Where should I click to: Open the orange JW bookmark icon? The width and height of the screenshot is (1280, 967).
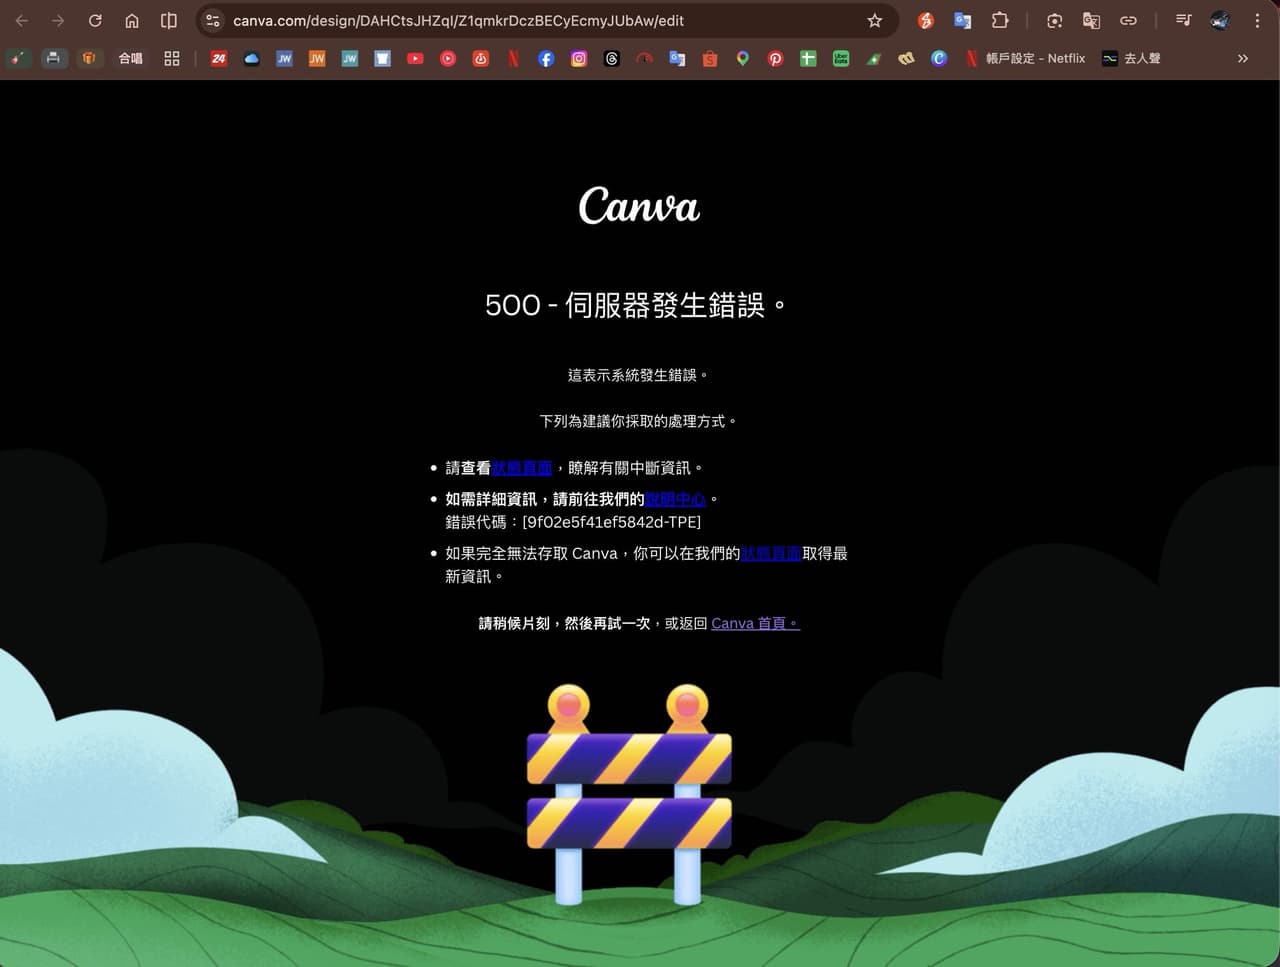point(317,59)
